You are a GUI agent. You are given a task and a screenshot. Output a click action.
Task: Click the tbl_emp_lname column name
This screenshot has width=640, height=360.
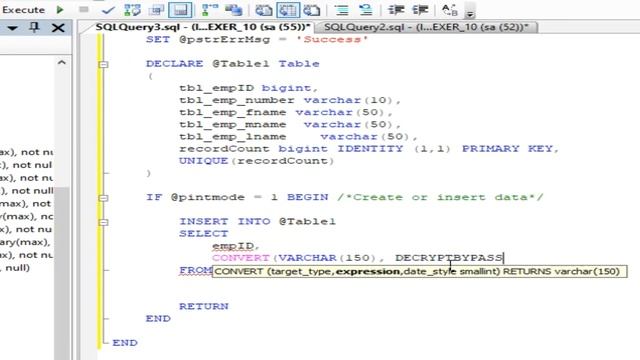[233, 137]
